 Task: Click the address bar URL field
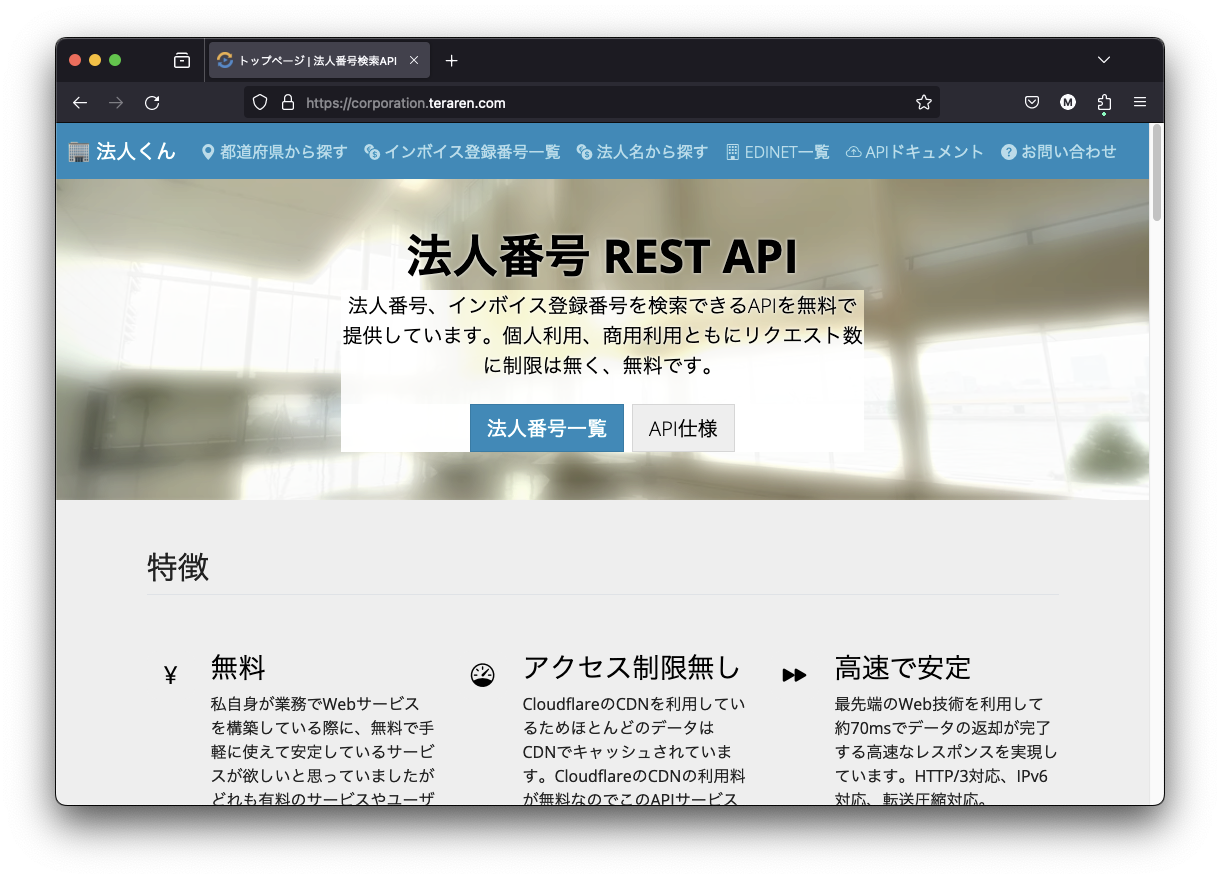coord(600,102)
